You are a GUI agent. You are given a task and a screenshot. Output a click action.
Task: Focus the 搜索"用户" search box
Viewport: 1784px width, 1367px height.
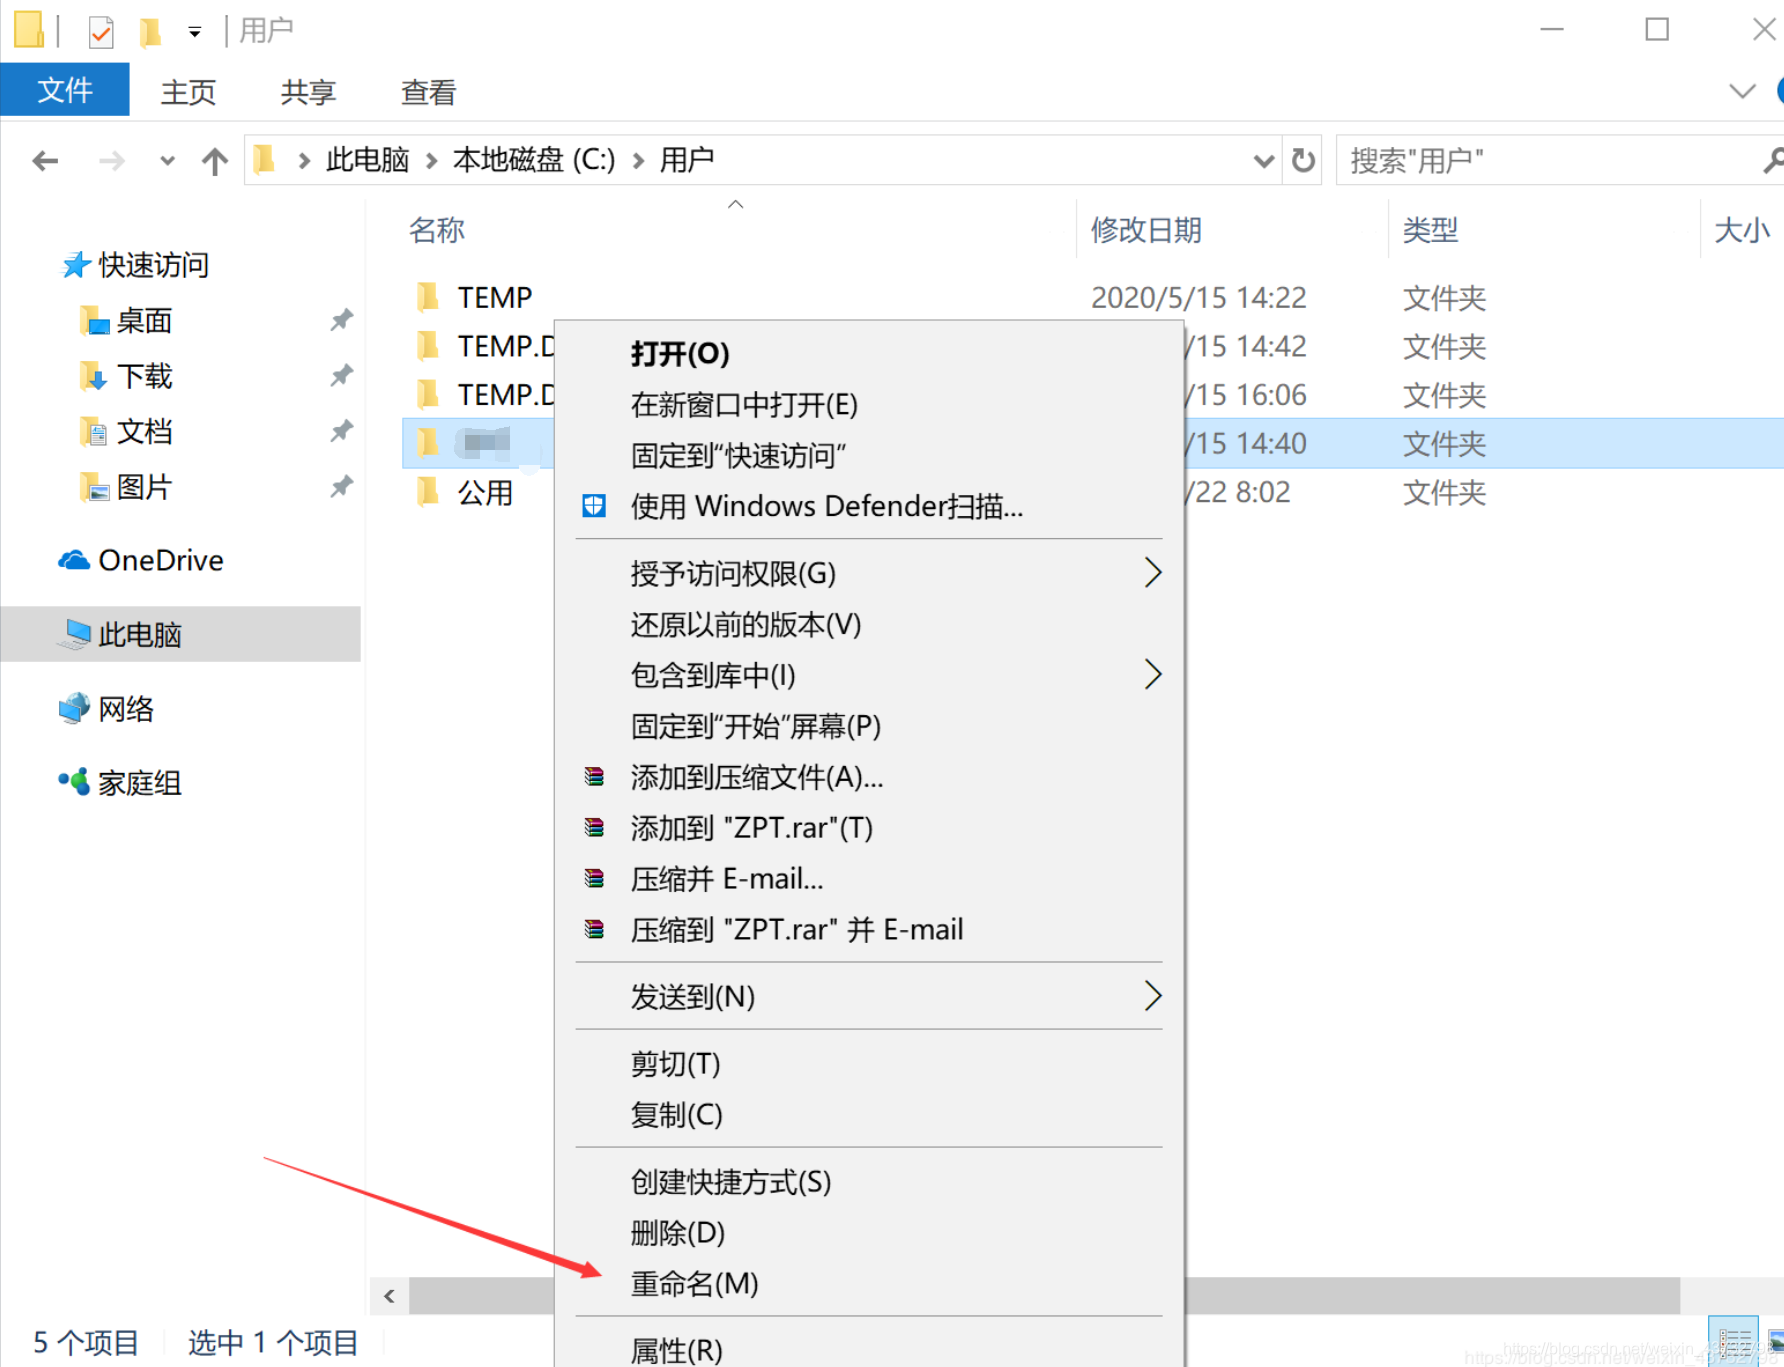1560,160
